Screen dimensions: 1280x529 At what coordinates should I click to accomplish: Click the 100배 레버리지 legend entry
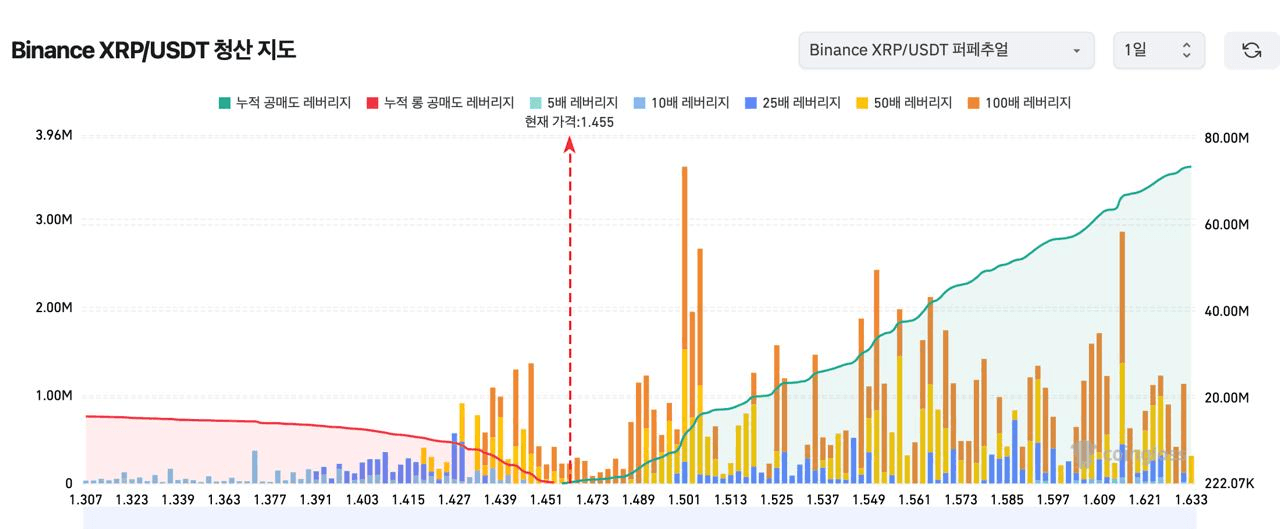click(x=1019, y=103)
